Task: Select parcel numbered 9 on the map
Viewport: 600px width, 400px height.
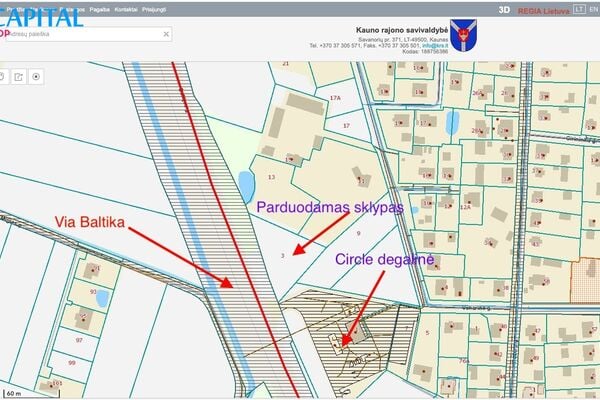Action: point(359,233)
